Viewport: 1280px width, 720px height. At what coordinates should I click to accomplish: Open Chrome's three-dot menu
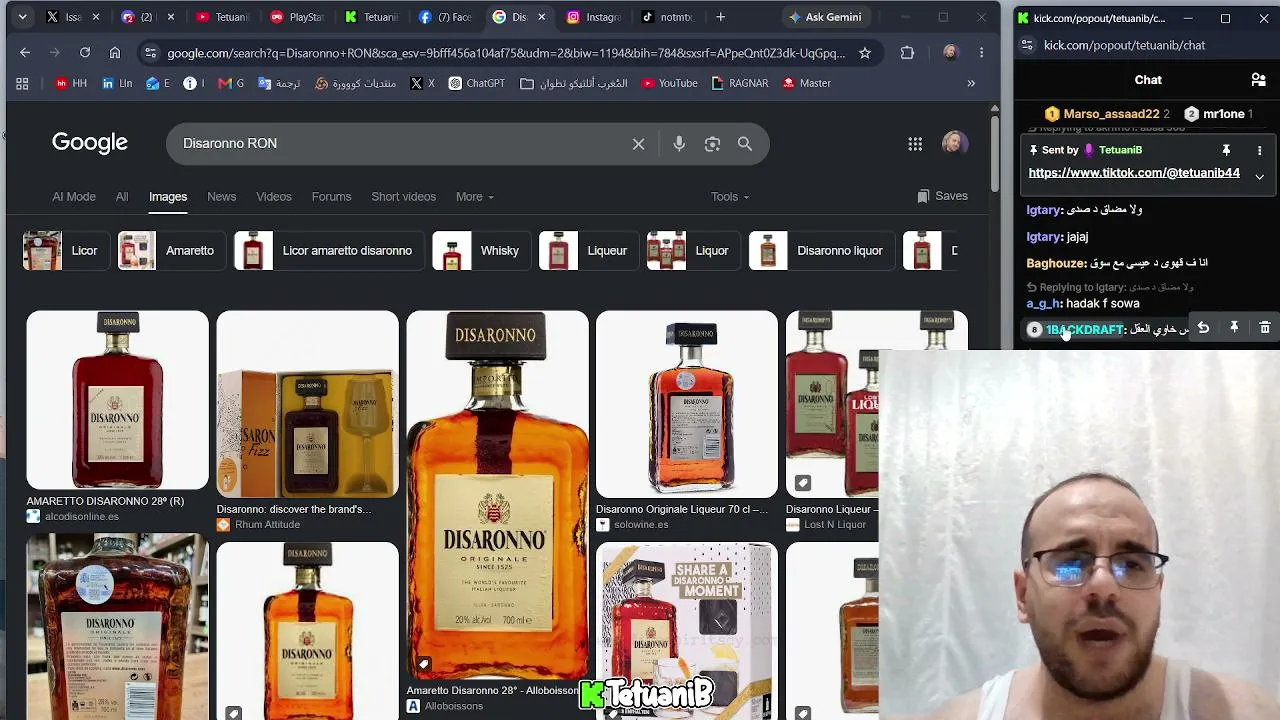coord(982,53)
